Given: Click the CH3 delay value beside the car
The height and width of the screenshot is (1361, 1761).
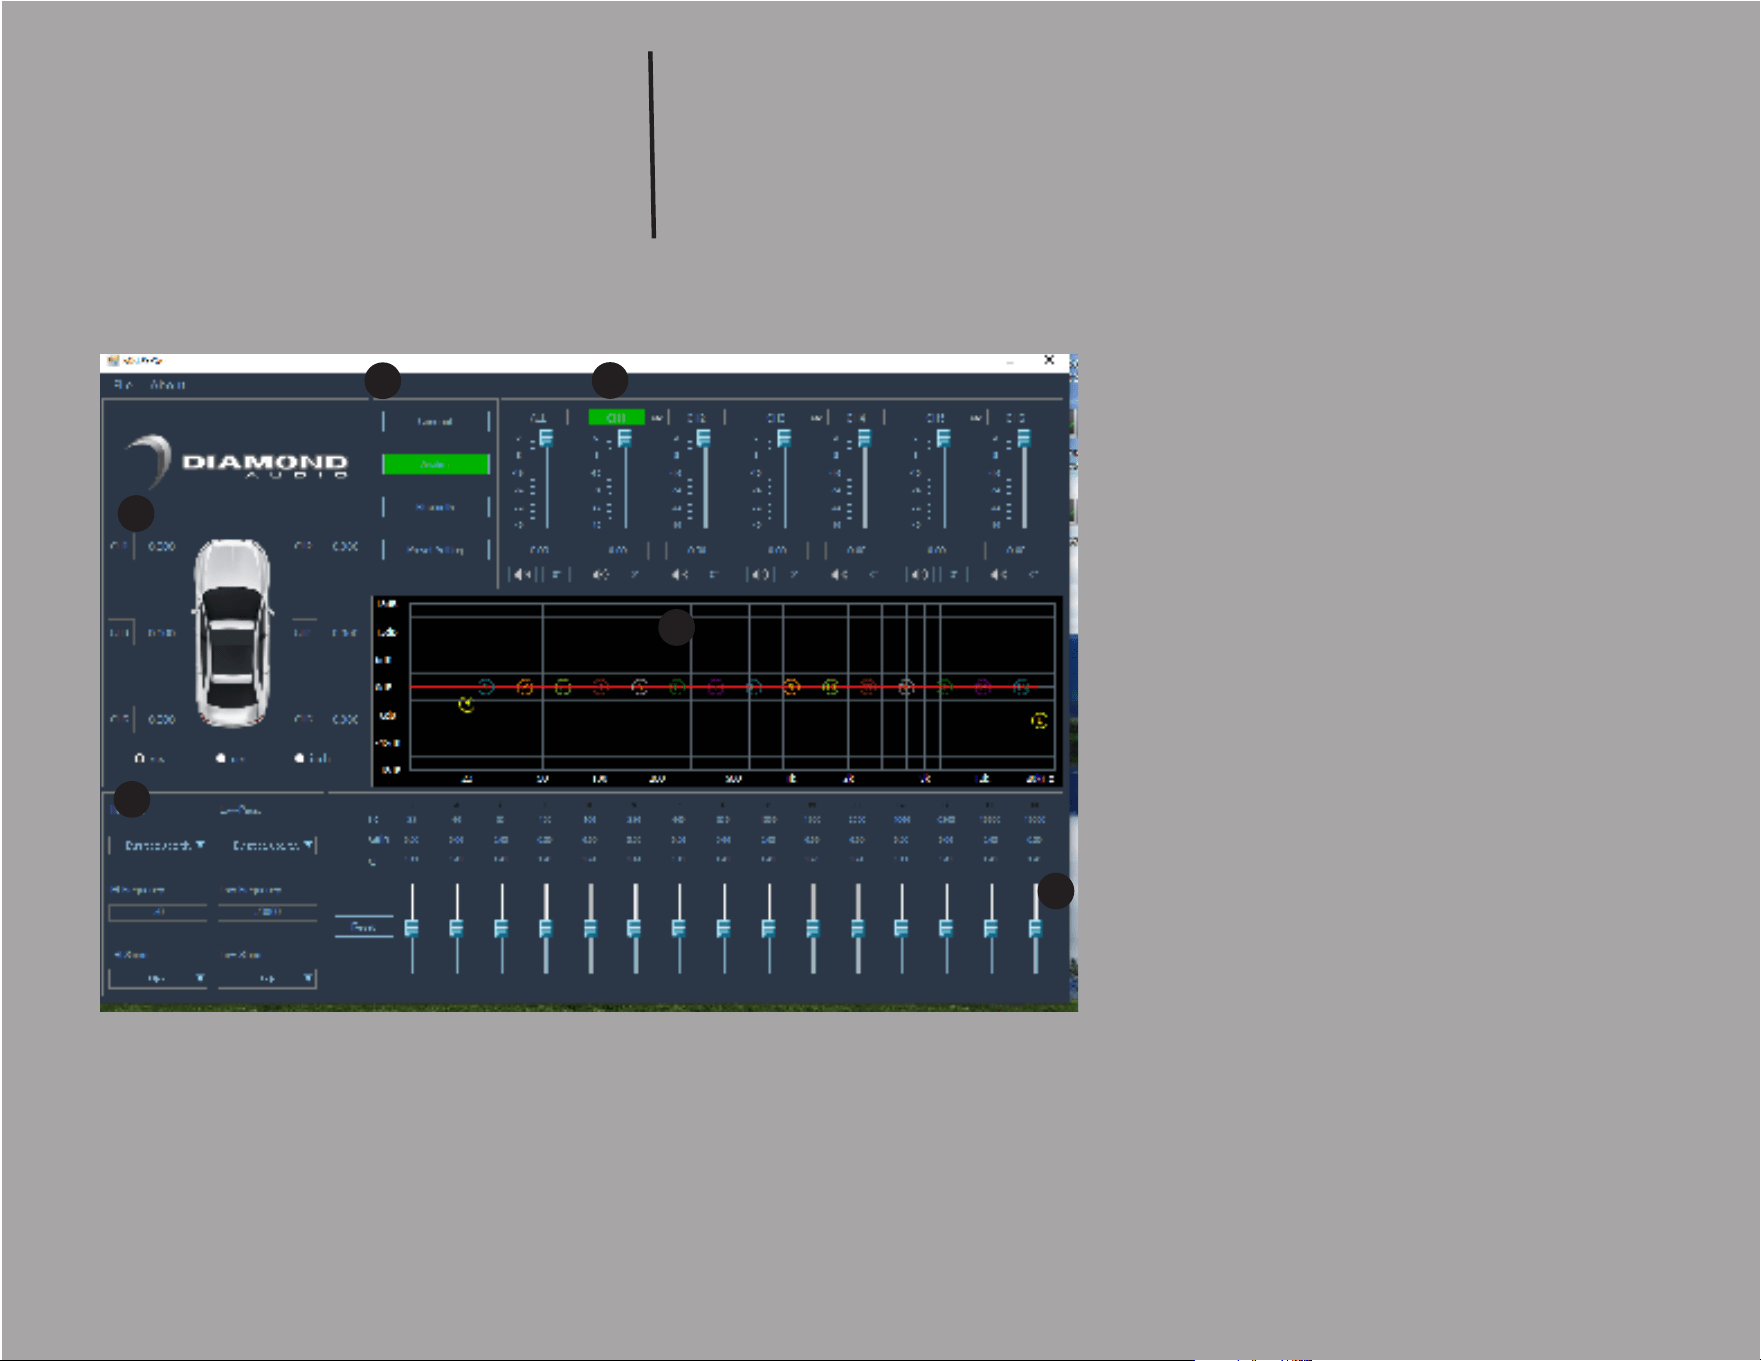Looking at the screenshot, I should pos(162,633).
